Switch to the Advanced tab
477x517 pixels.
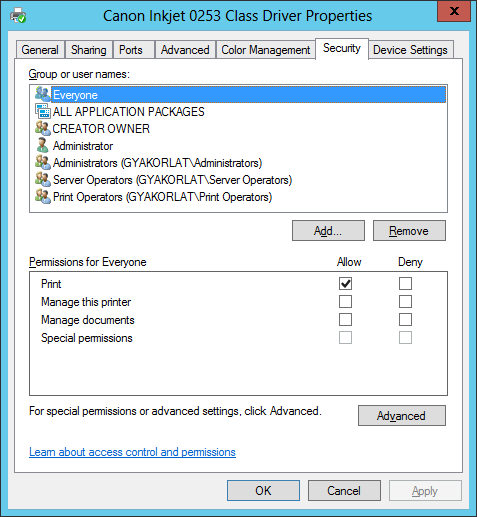point(185,50)
